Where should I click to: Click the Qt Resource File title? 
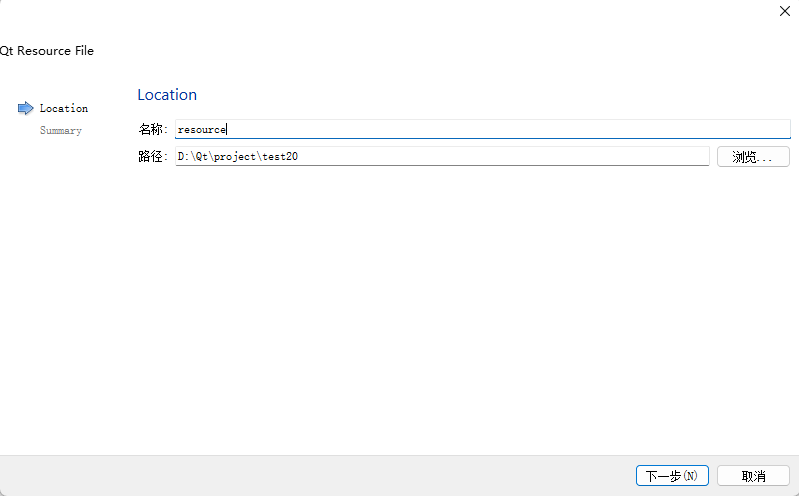(47, 51)
